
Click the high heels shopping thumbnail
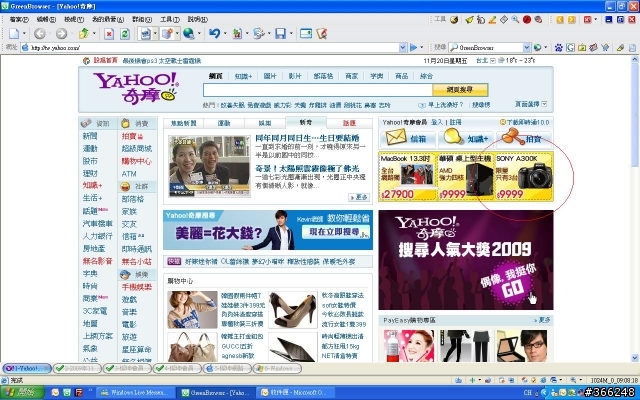(x=293, y=309)
